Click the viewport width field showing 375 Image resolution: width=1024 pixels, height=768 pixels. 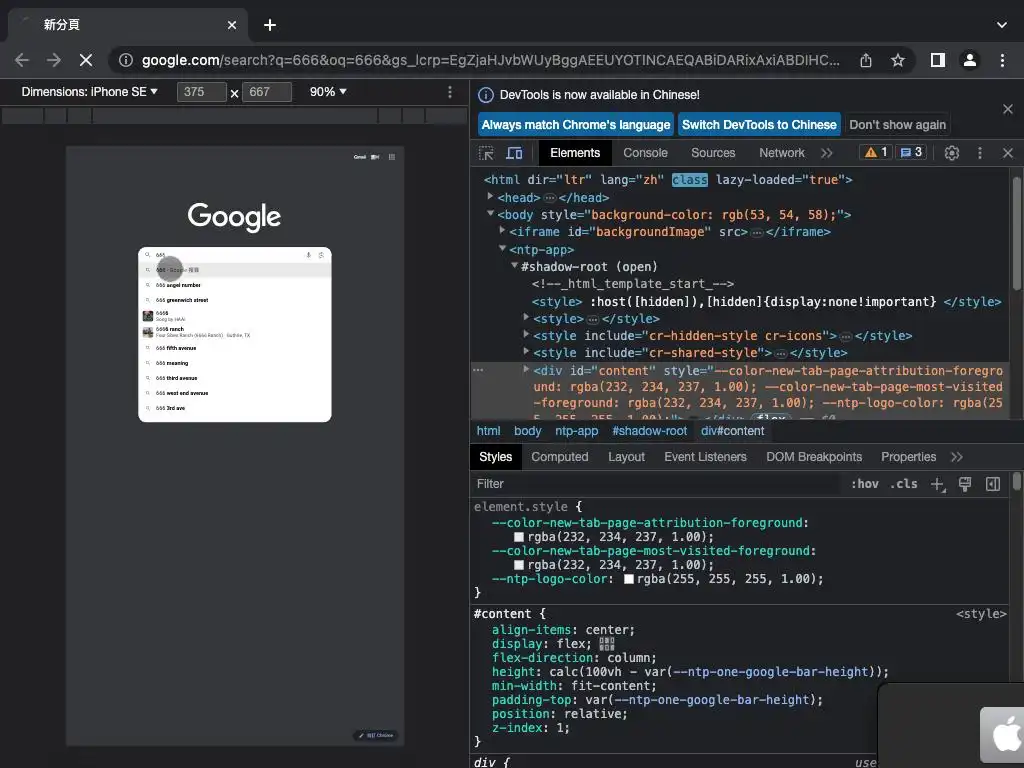(201, 92)
